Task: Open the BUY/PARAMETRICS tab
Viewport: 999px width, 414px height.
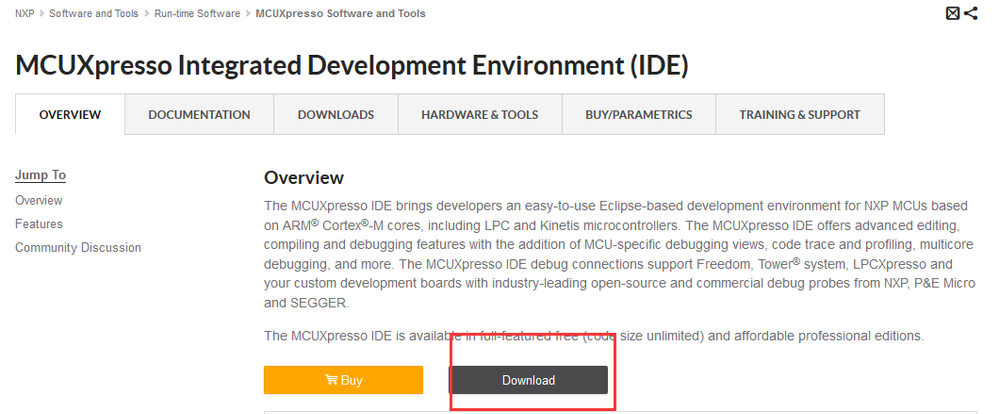Action: click(x=638, y=115)
